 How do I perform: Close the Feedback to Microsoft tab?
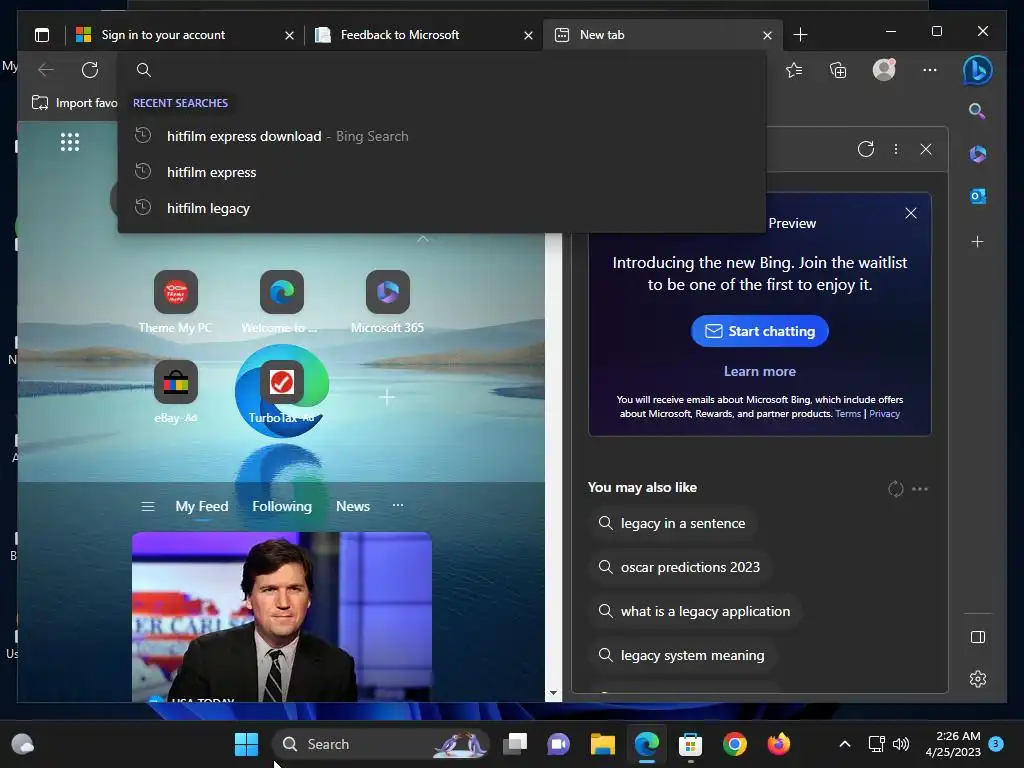coord(528,35)
